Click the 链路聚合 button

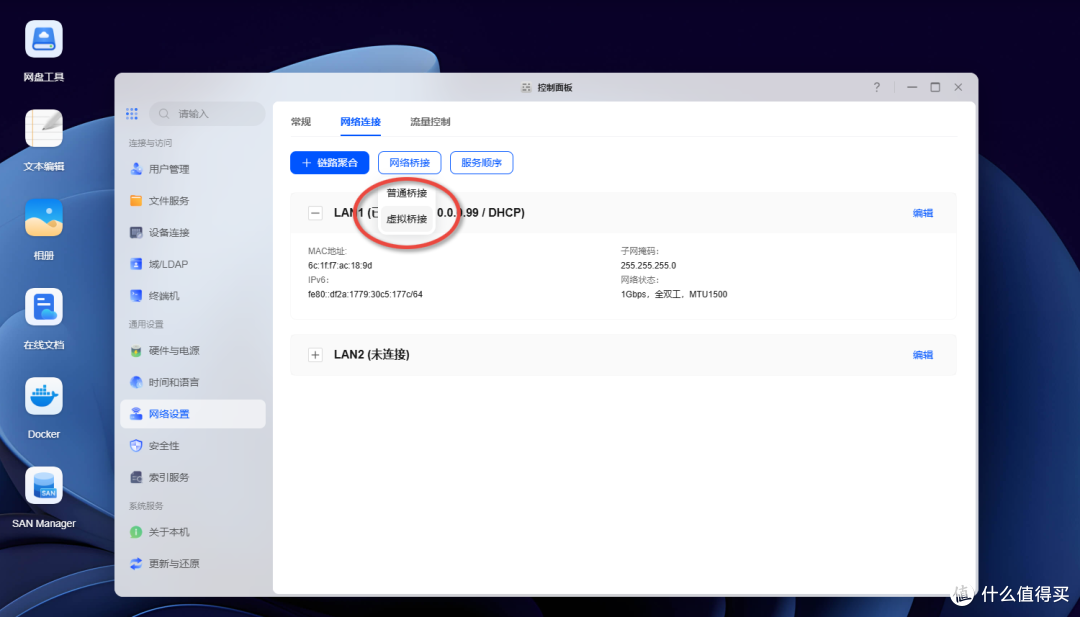click(330, 163)
